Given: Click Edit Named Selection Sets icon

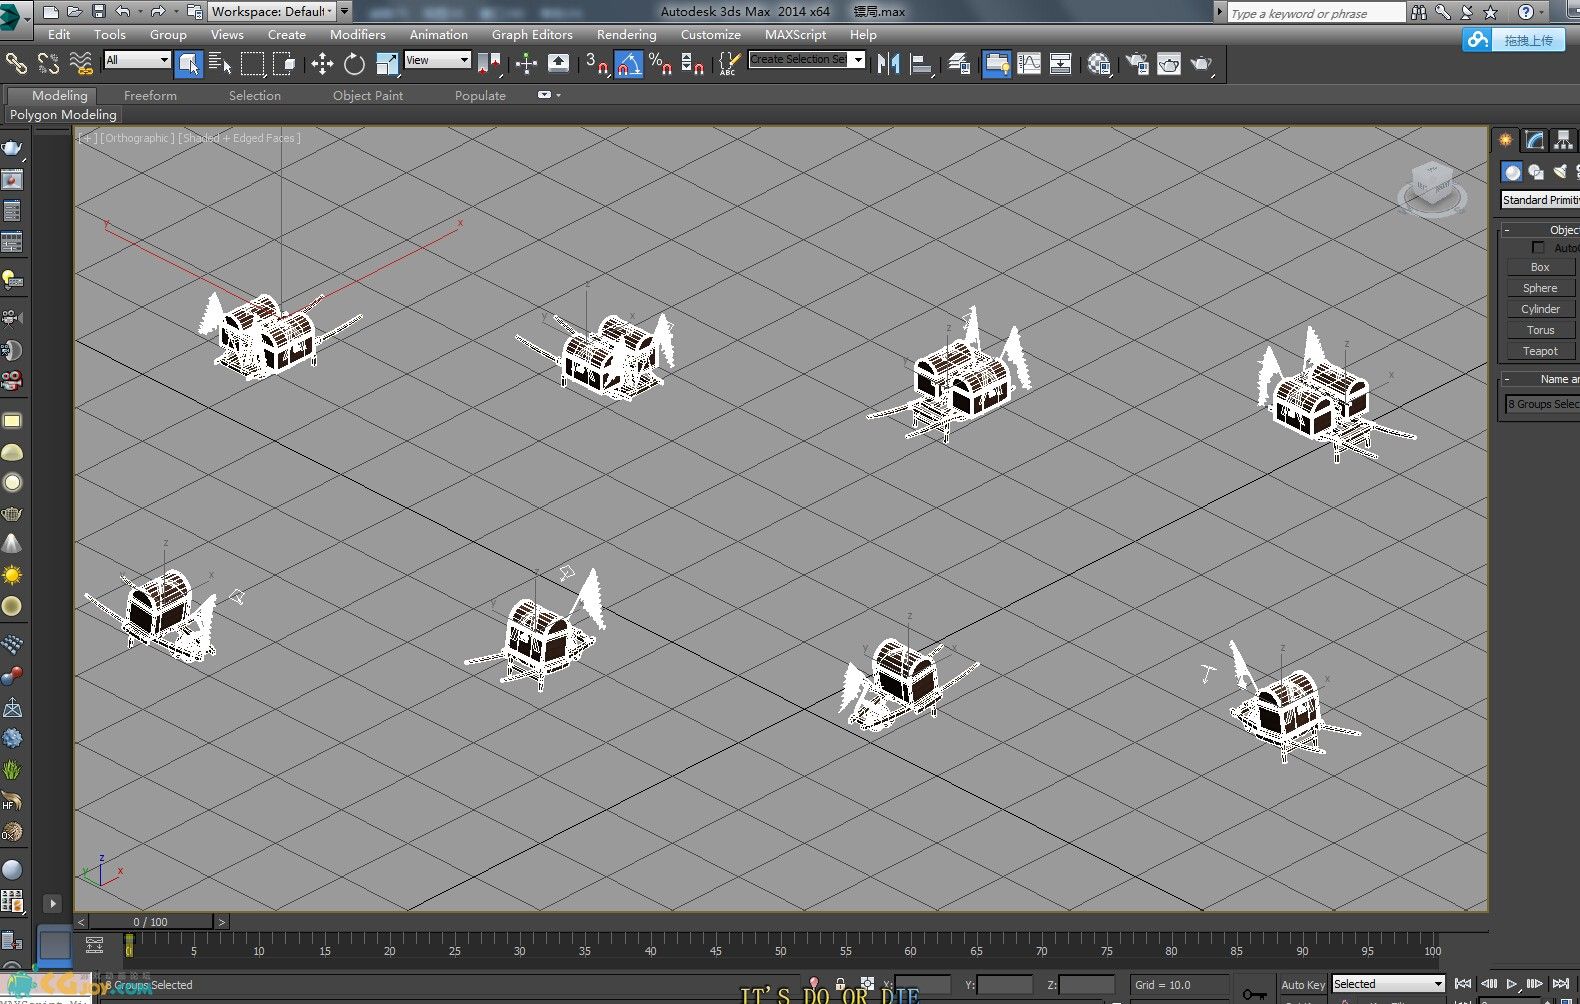Looking at the screenshot, I should pos(729,64).
